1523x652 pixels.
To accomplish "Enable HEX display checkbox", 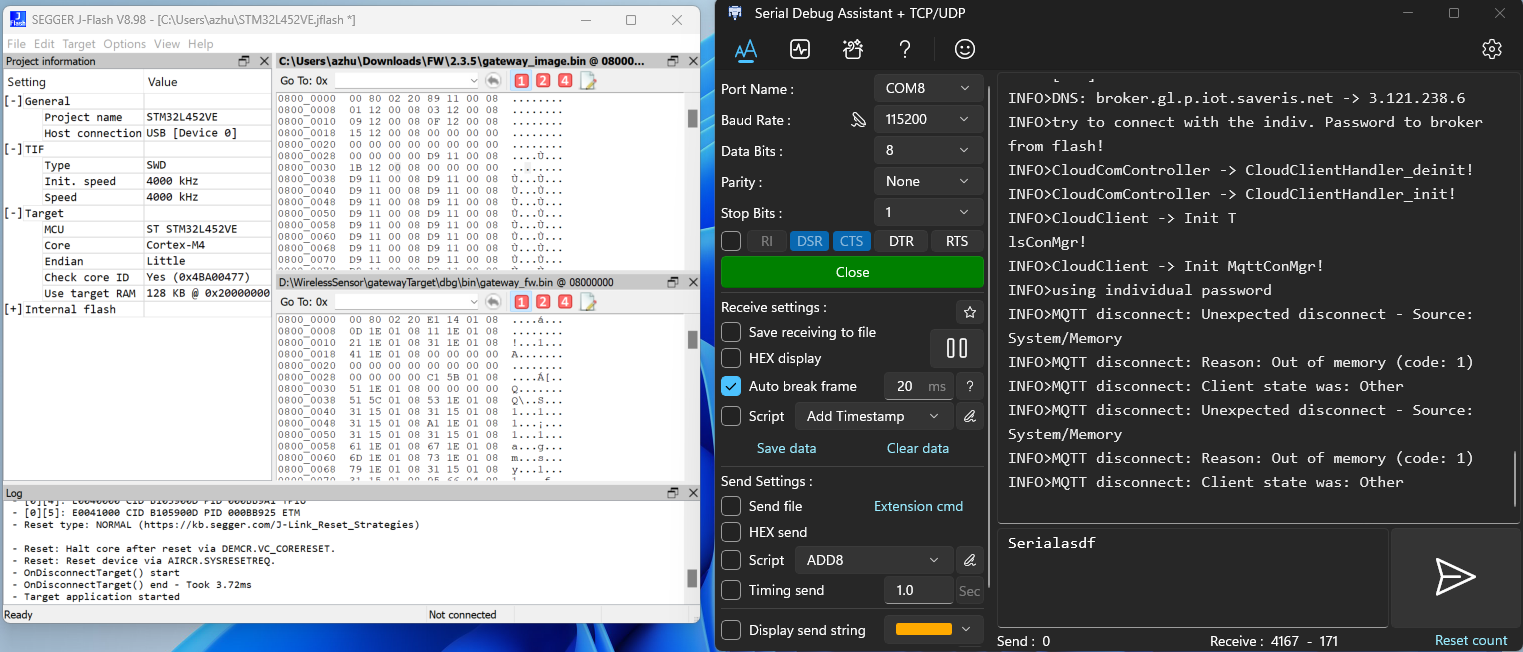I will click(731, 358).
